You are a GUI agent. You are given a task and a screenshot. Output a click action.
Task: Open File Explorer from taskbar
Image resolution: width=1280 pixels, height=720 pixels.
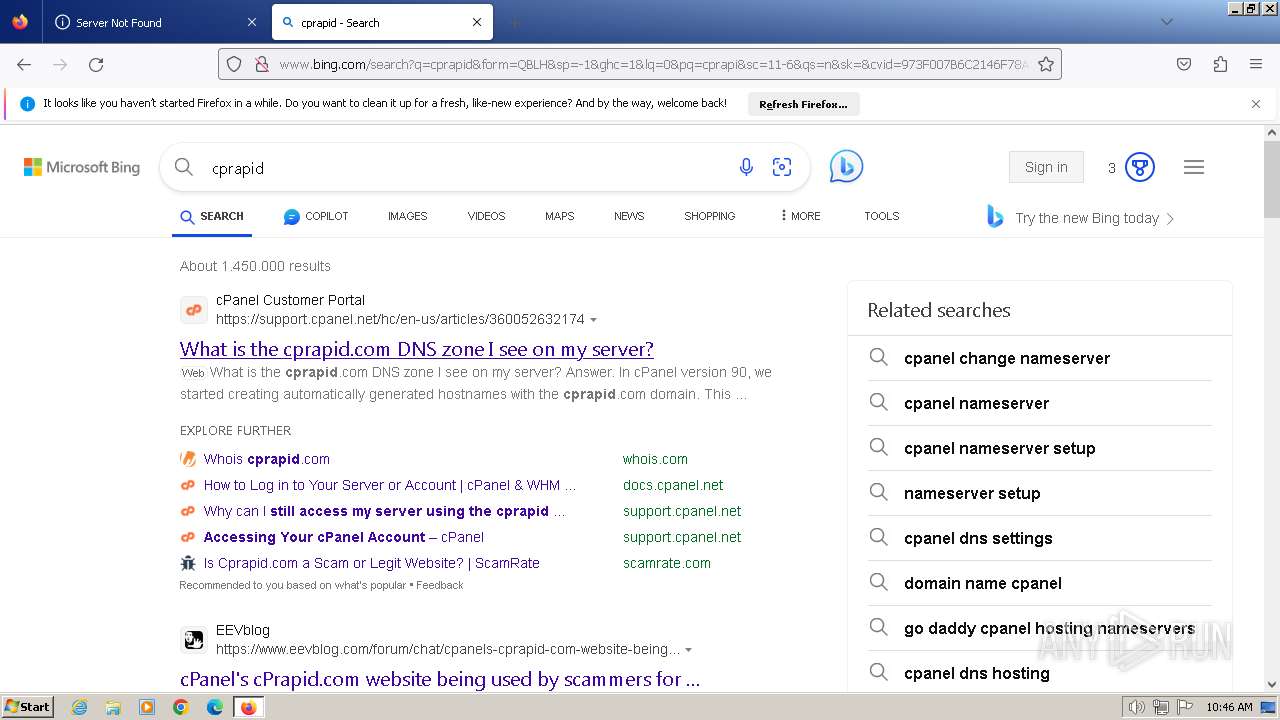[113, 707]
